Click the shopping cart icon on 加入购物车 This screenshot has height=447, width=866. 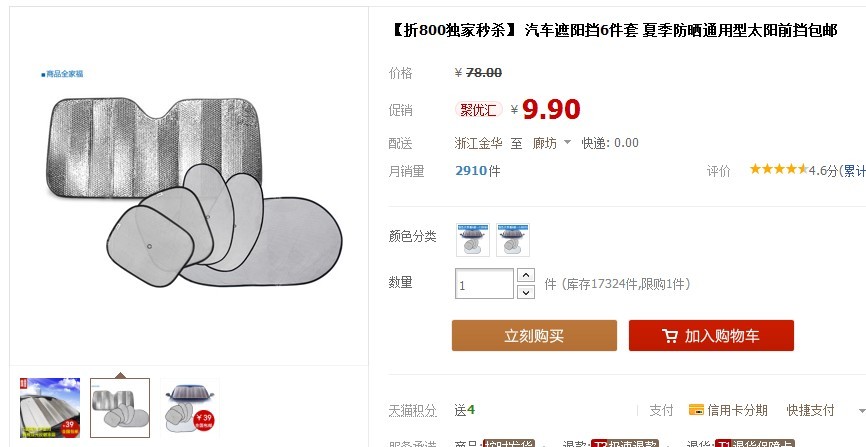670,336
